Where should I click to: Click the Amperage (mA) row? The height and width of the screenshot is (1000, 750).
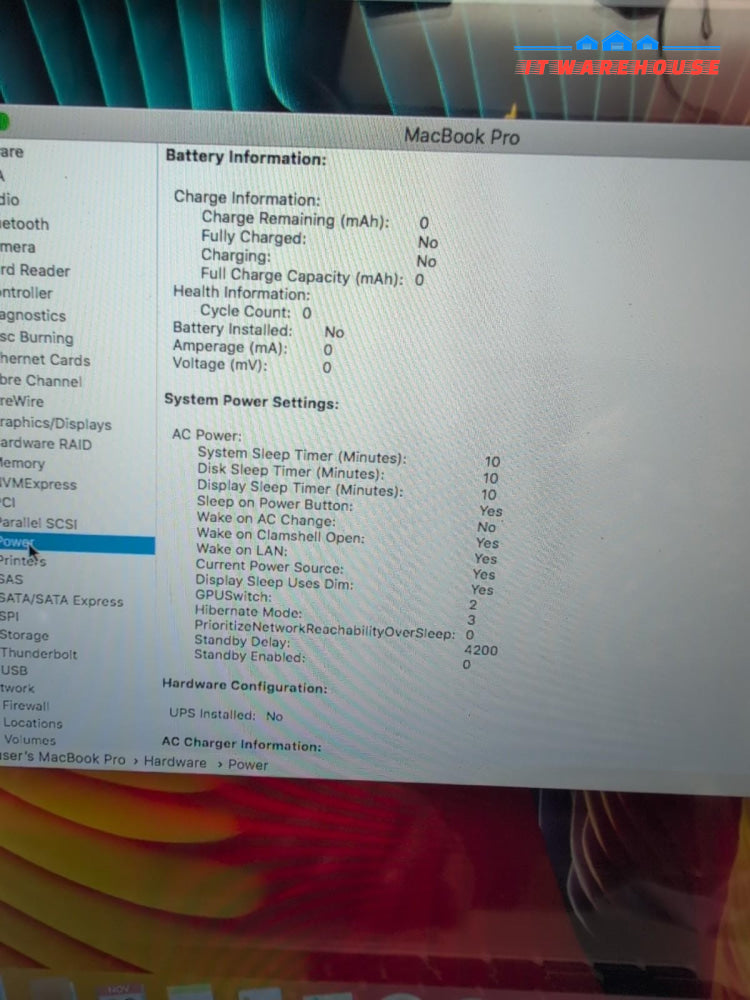[x=253, y=348]
